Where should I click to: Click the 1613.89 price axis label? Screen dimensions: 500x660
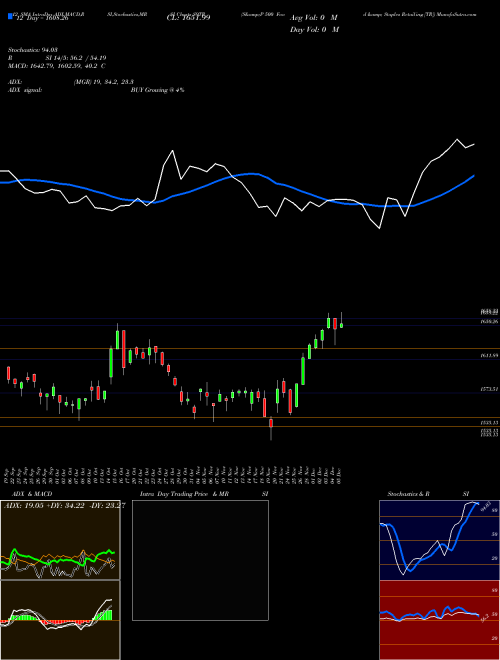[x=489, y=356]
